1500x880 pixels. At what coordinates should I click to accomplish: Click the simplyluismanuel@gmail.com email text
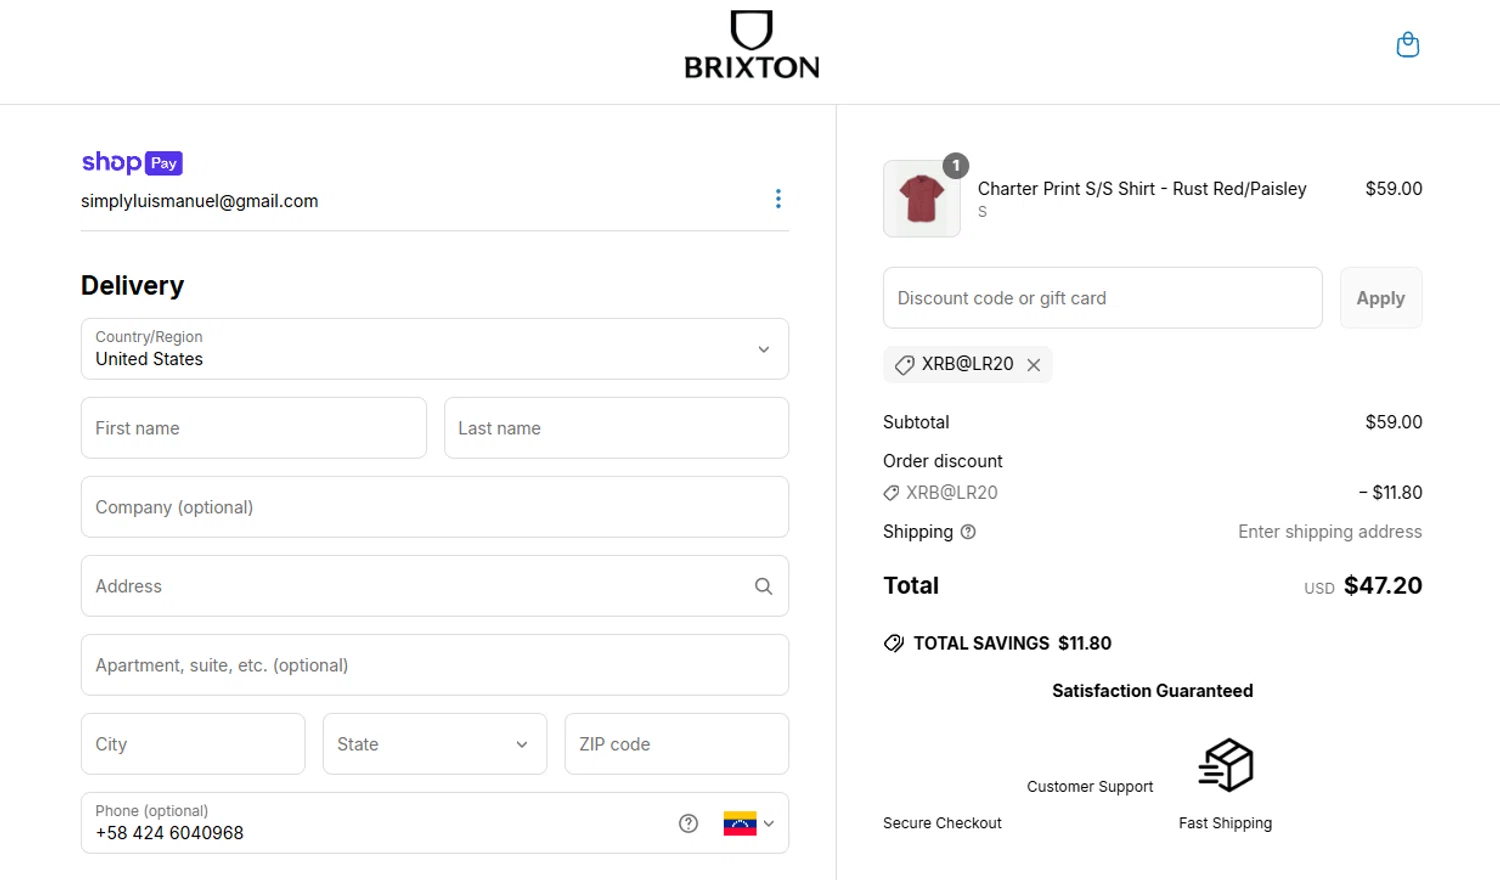coord(200,201)
